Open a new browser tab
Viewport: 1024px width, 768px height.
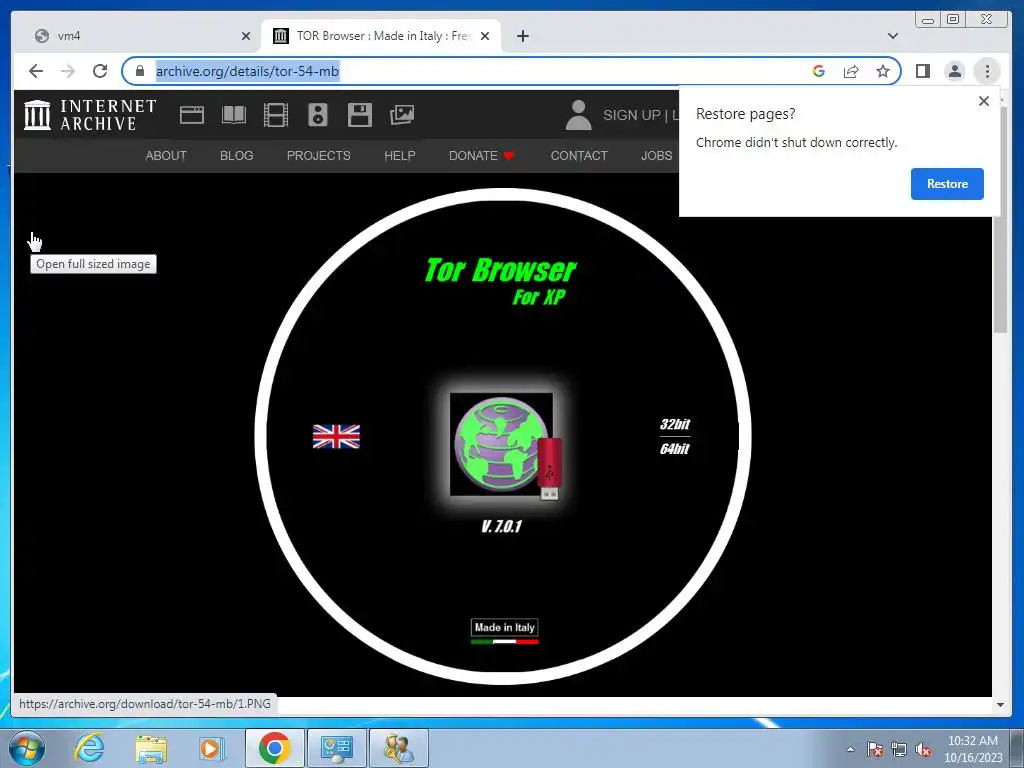(x=522, y=36)
